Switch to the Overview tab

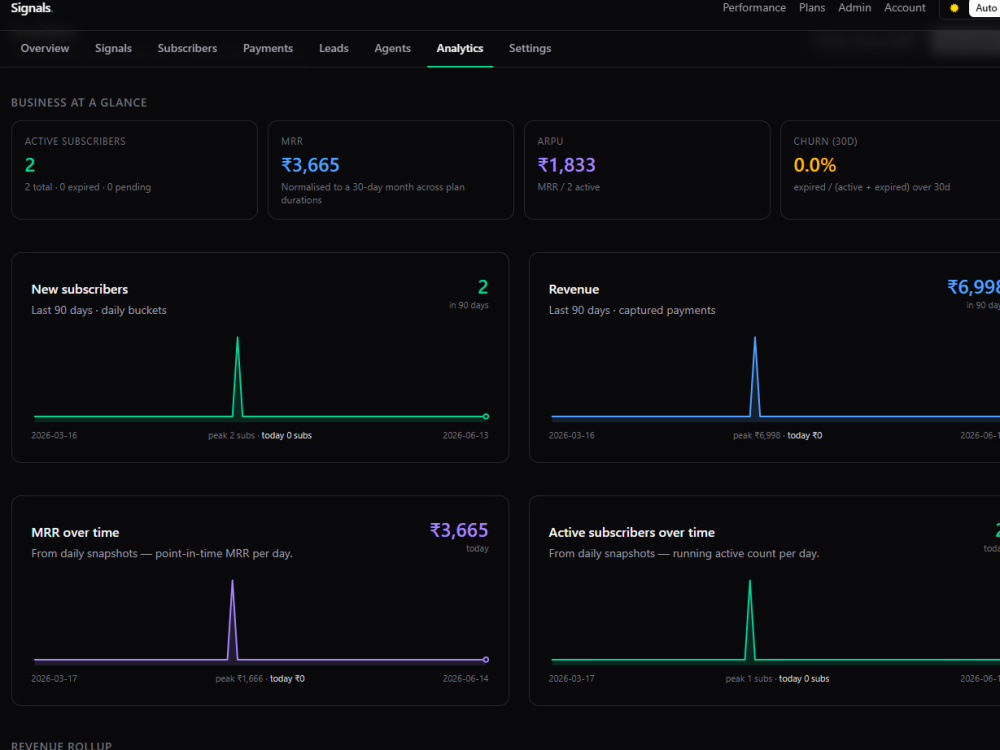point(45,48)
